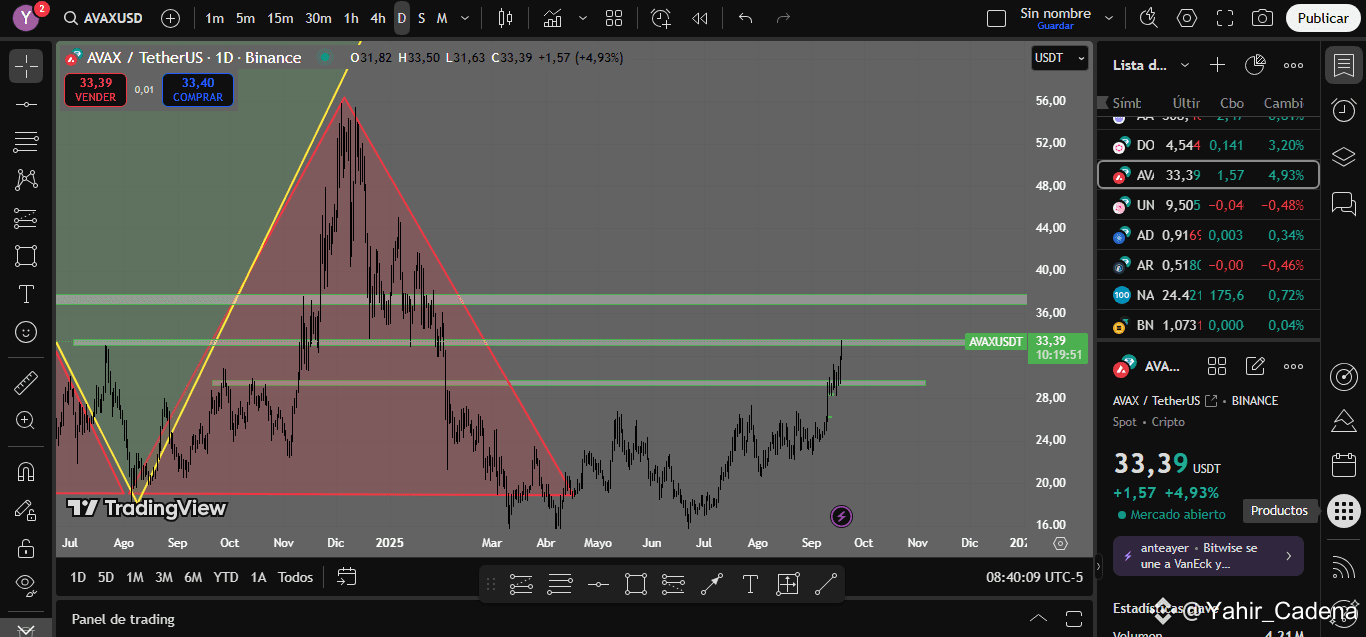Screen dimensions: 1366x637
Task: Expand the timeframe interval dropdown
Action: (x=464, y=18)
